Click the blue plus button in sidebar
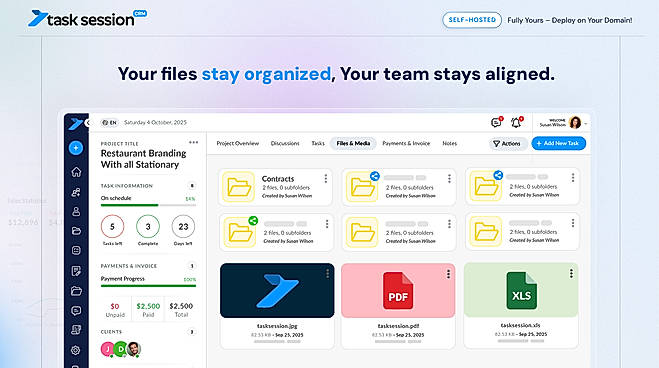The width and height of the screenshot is (659, 368). (76, 148)
